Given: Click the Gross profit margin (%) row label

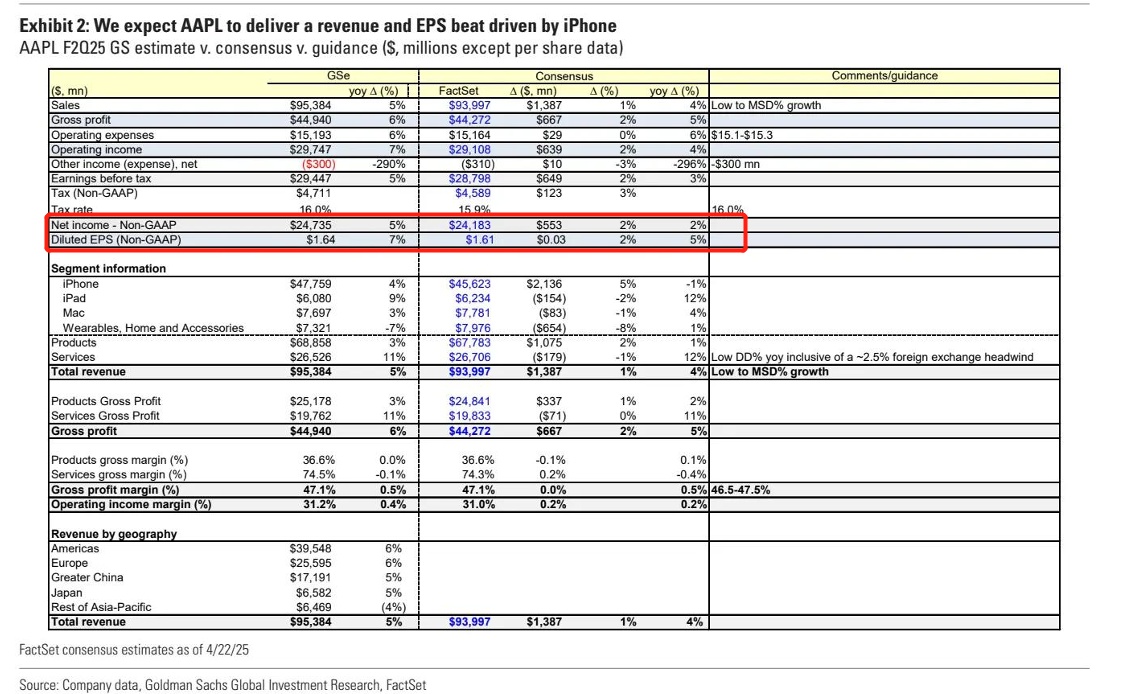Looking at the screenshot, I should [115, 490].
